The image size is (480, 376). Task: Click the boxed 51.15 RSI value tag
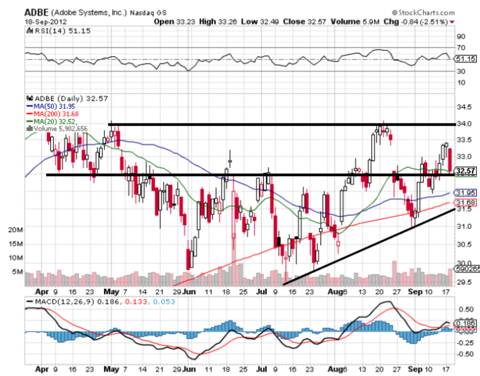pos(466,59)
